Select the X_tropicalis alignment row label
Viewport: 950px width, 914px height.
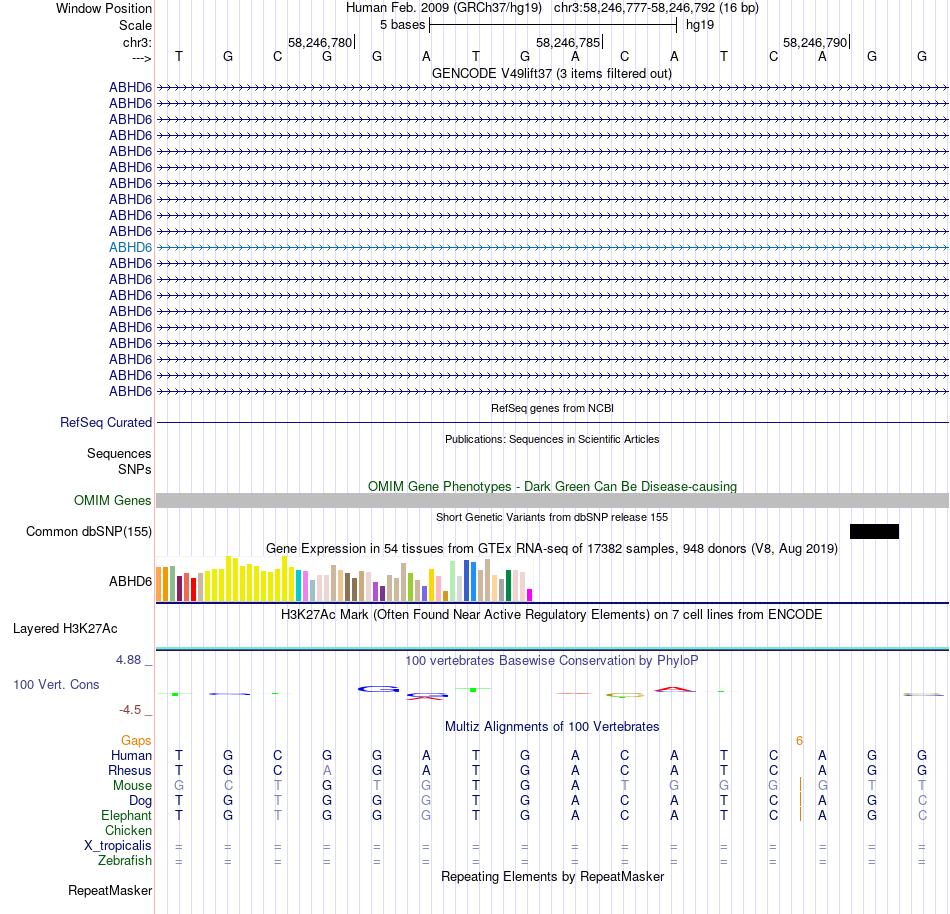(x=118, y=846)
